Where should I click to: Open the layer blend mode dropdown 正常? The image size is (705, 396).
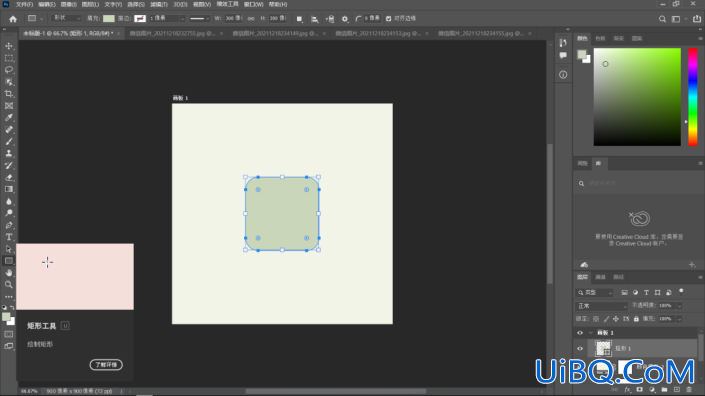tap(602, 306)
